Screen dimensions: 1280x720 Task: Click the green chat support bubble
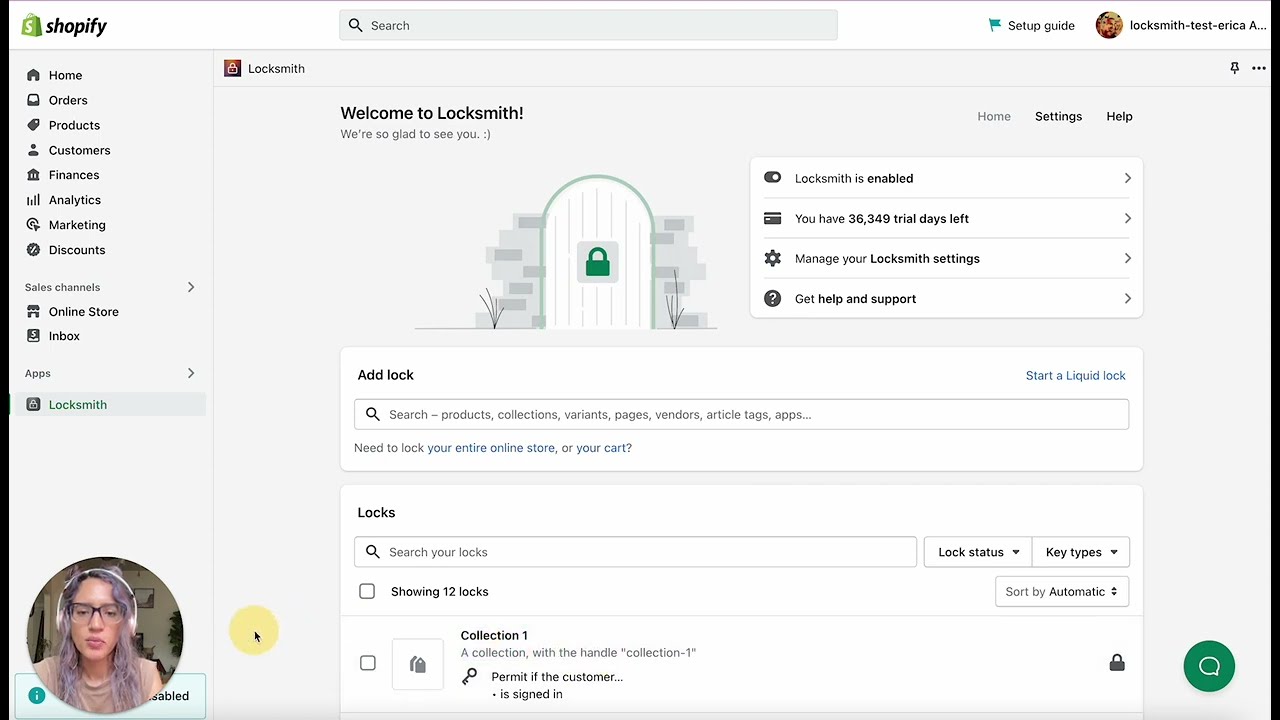click(1209, 666)
